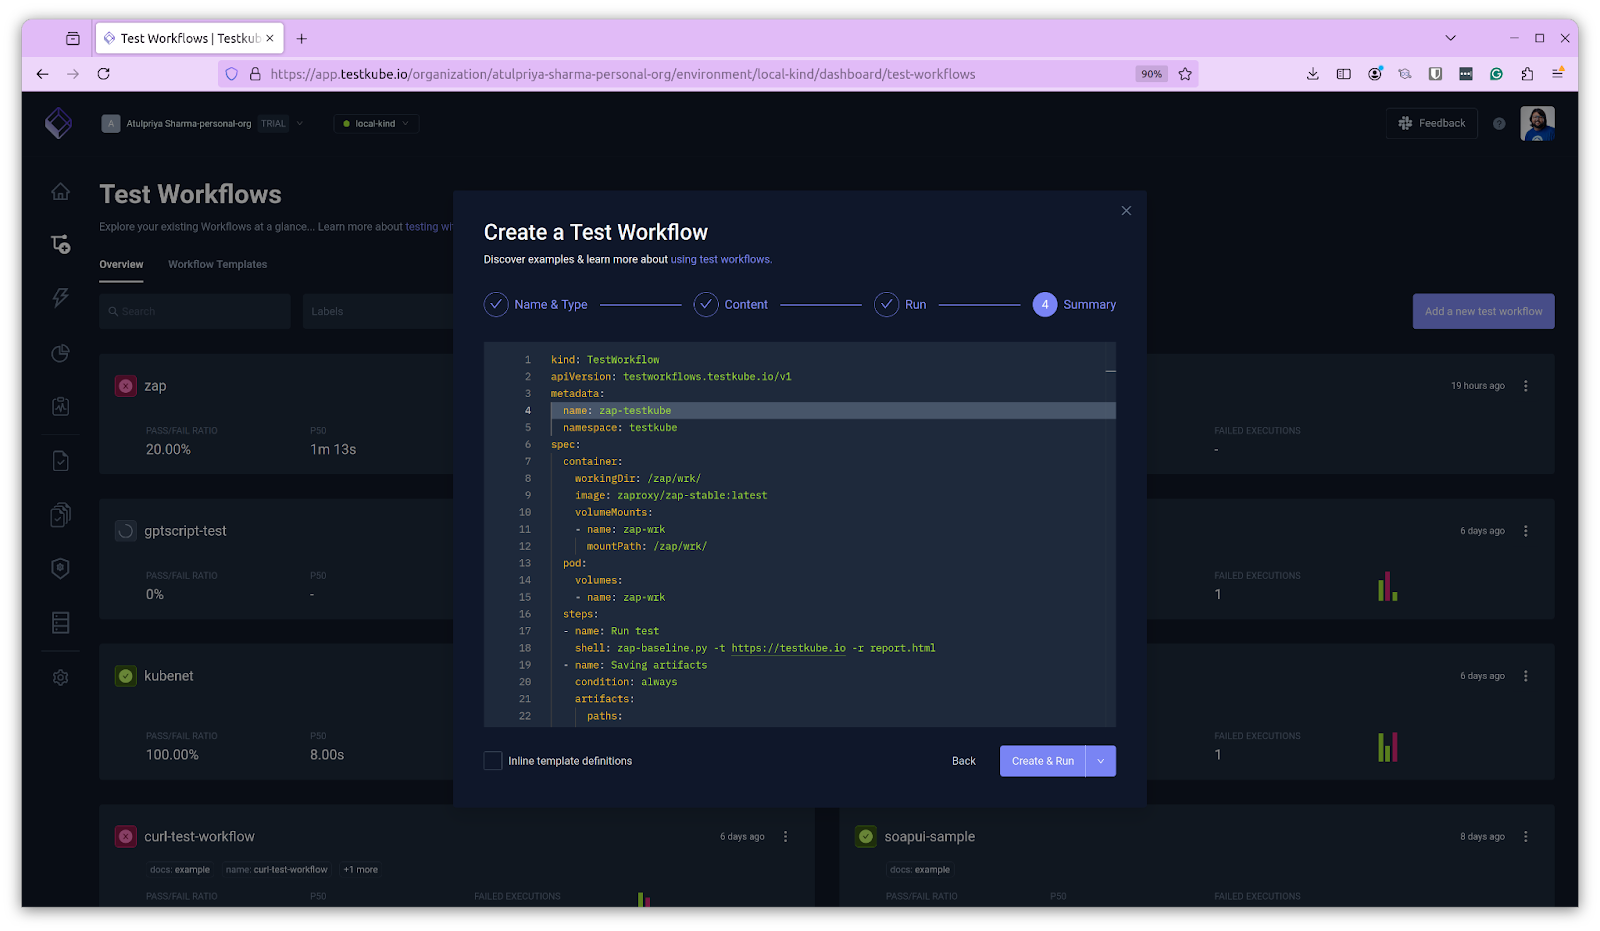Open https://testkube.io link in YAML
This screenshot has height=931, width=1600.
pos(788,648)
